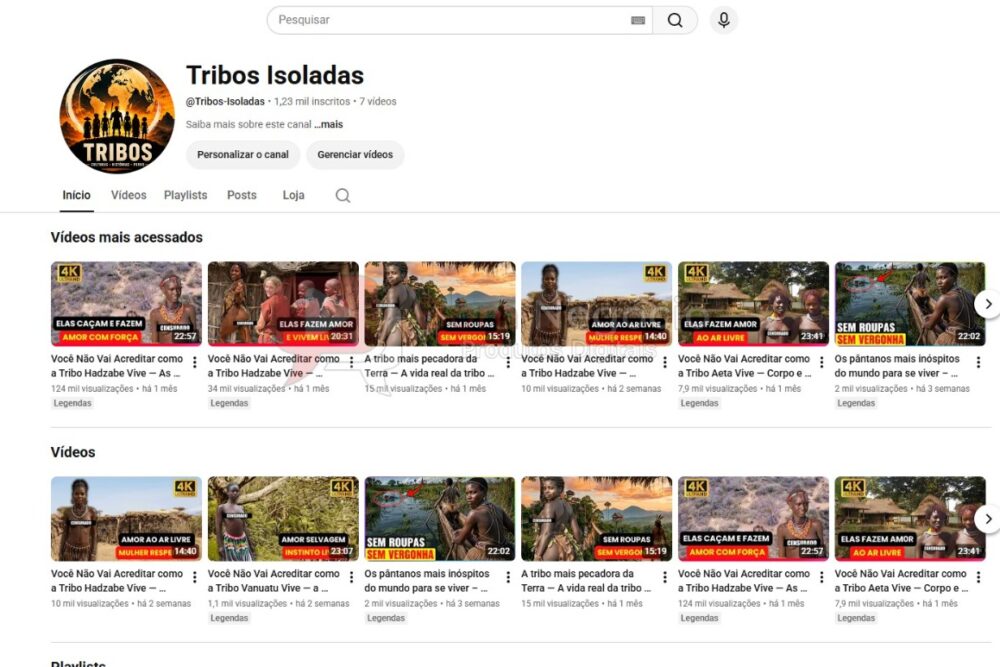1000x667 pixels.
Task: Open options menu for top-row pântanos video
Action: [x=978, y=362]
